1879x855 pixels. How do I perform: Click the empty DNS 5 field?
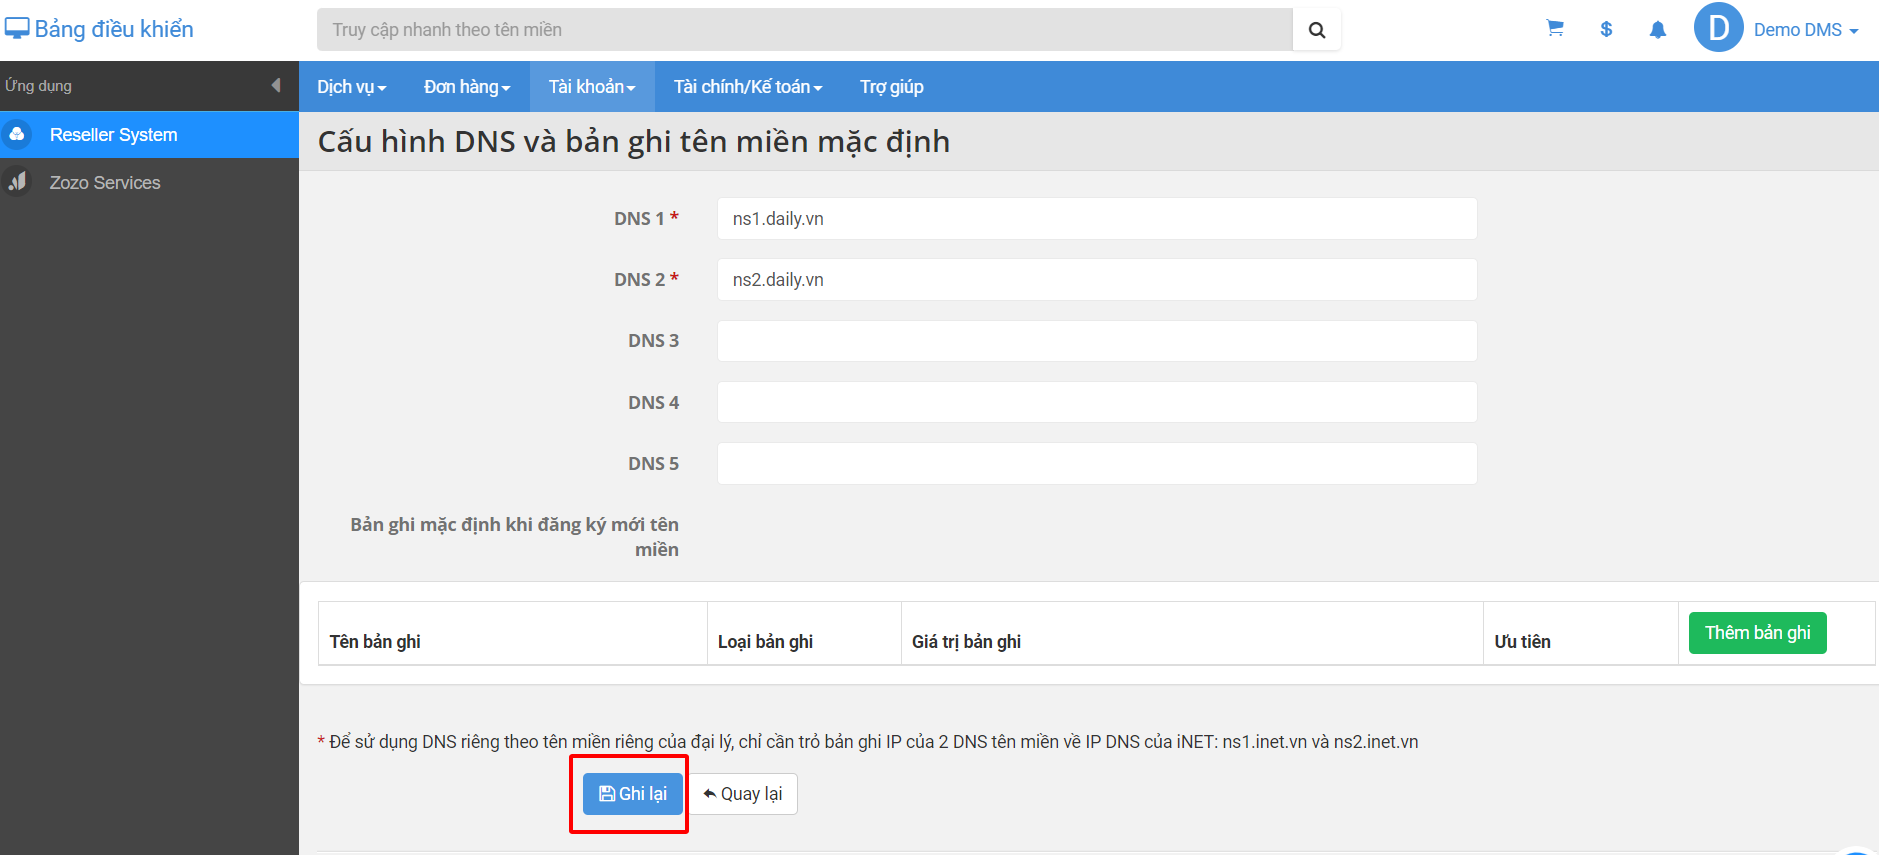1097,464
